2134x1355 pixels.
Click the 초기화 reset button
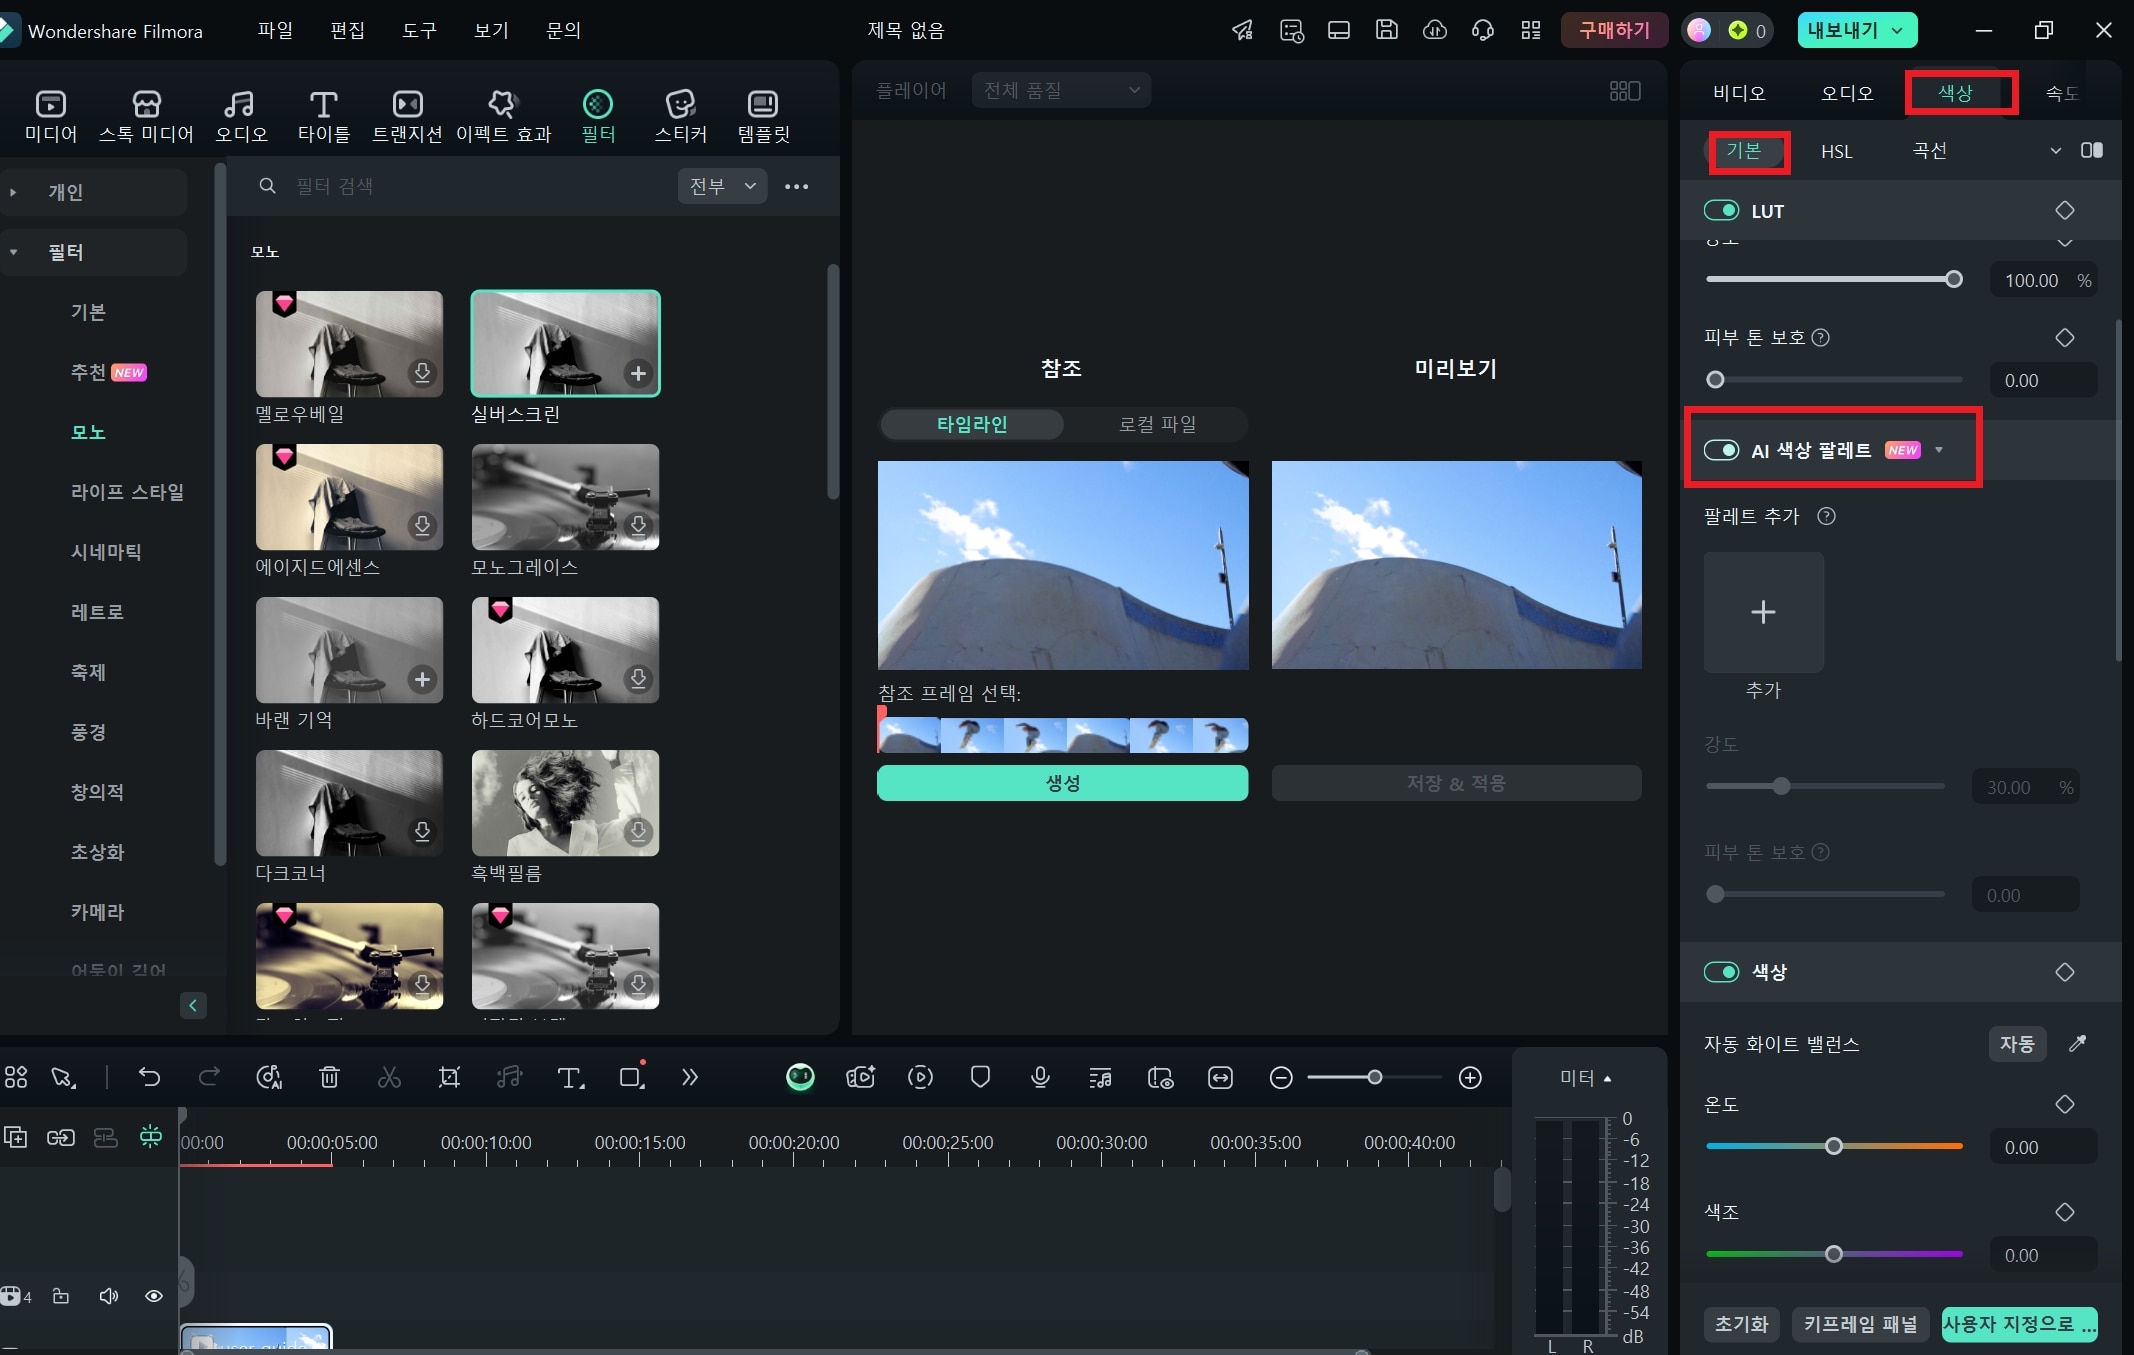(x=1741, y=1324)
